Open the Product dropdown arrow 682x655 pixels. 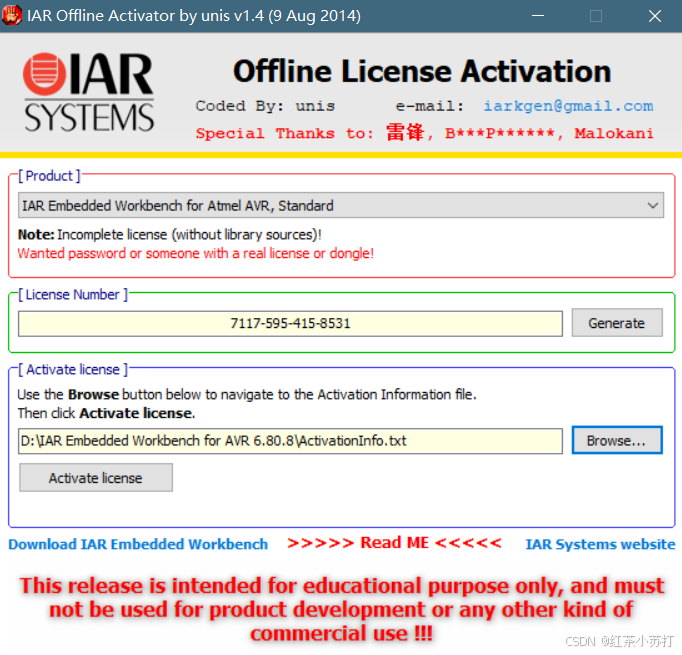[652, 205]
